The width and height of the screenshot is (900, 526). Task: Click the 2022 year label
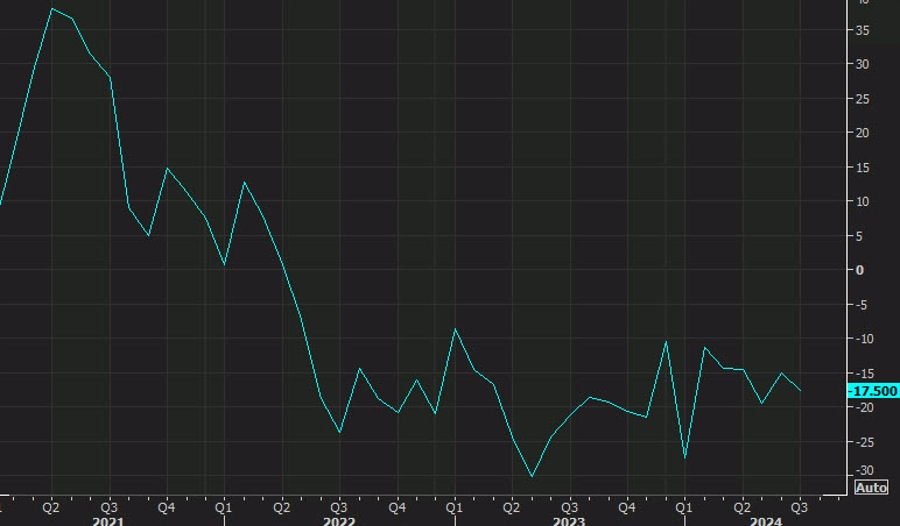[x=339, y=521]
